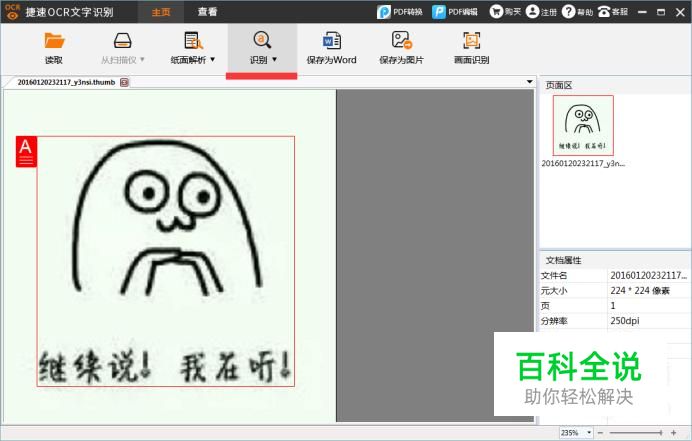Image resolution: width=692 pixels, height=441 pixels.
Task: Switch to the 查看 tab
Action: pos(207,12)
